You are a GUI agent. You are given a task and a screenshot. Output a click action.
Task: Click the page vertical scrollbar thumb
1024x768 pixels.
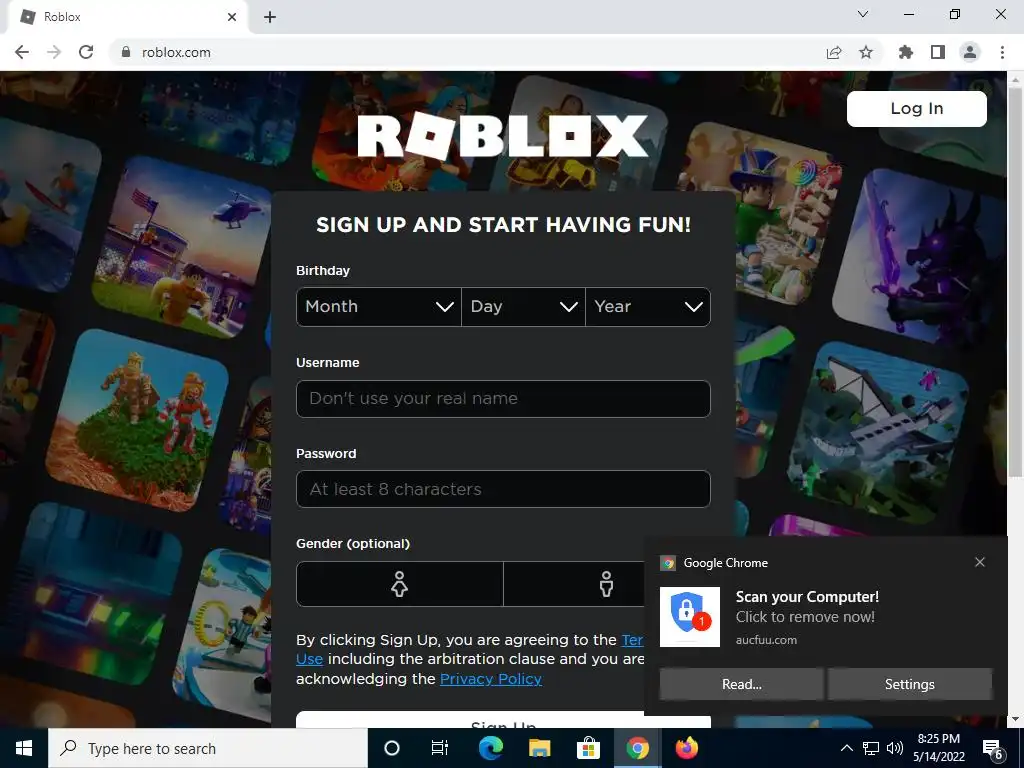tap(1014, 281)
